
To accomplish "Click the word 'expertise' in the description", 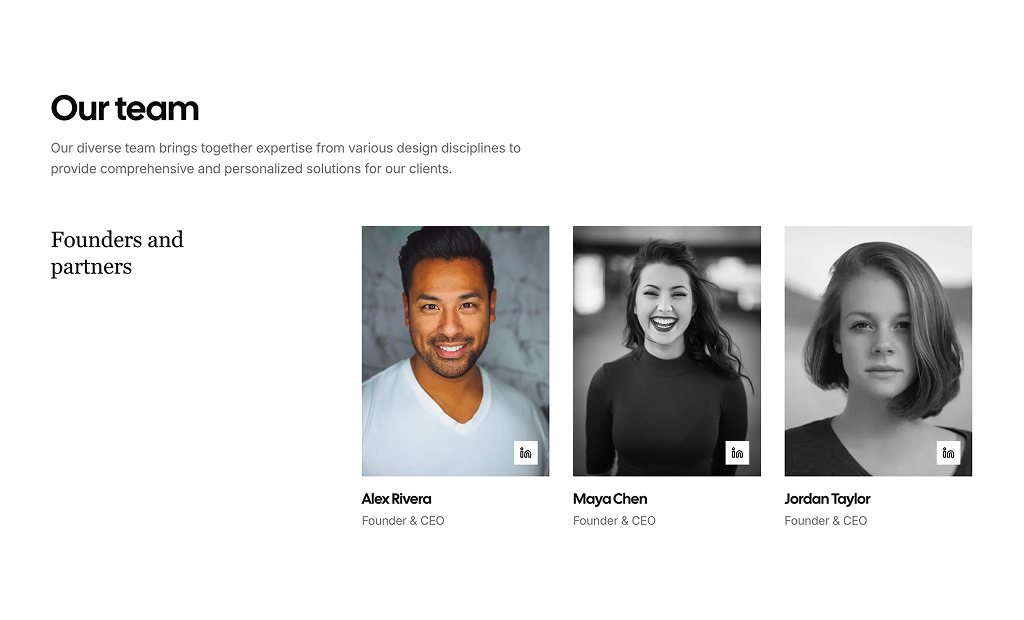I will (x=286, y=148).
